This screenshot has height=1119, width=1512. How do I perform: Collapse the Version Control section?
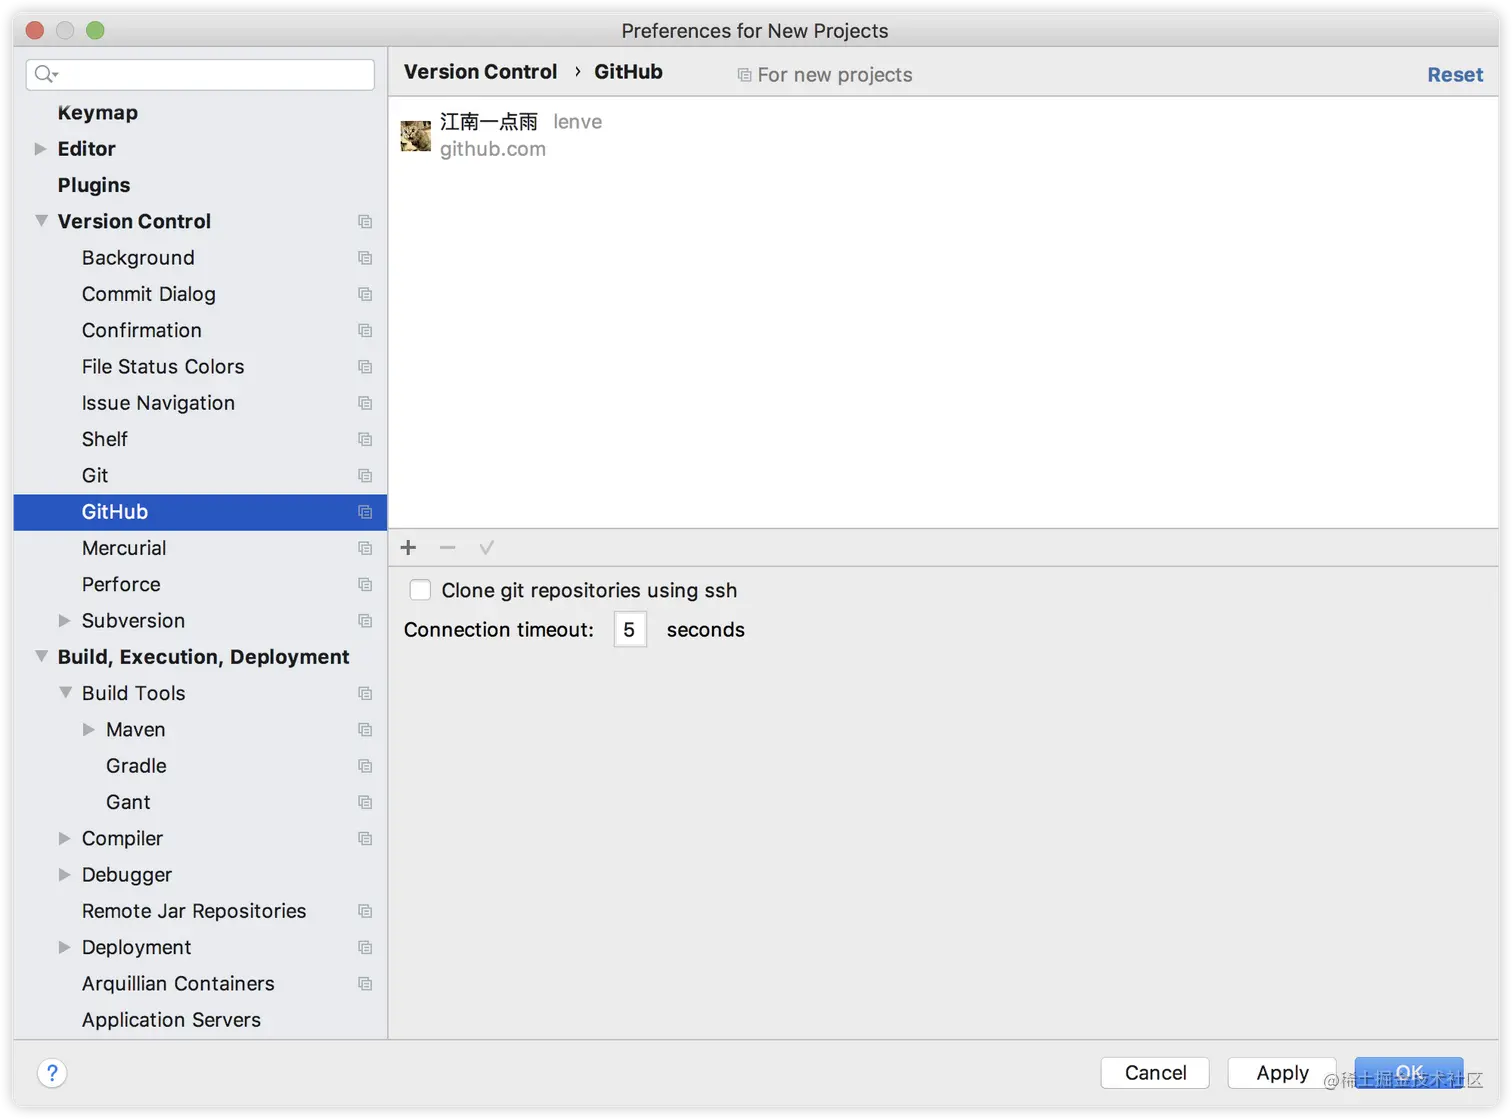(41, 221)
